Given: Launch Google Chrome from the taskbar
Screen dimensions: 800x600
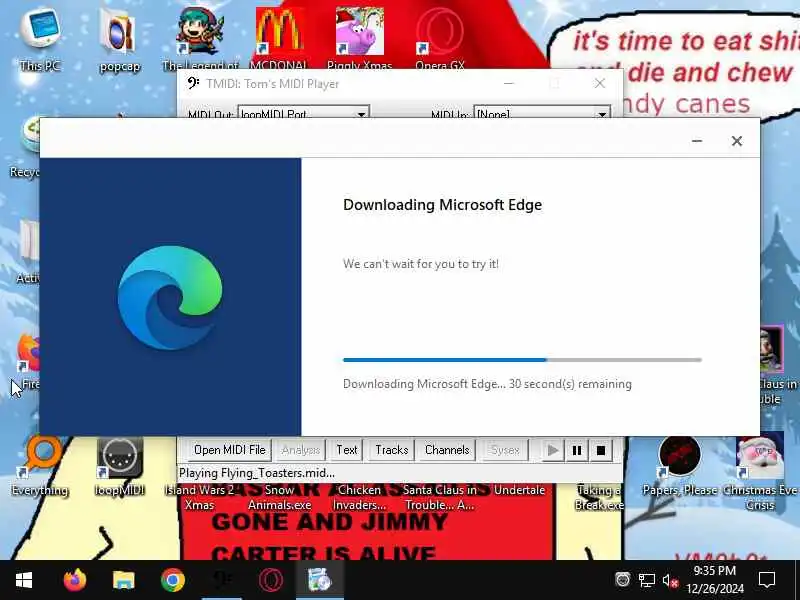Looking at the screenshot, I should click(172, 580).
